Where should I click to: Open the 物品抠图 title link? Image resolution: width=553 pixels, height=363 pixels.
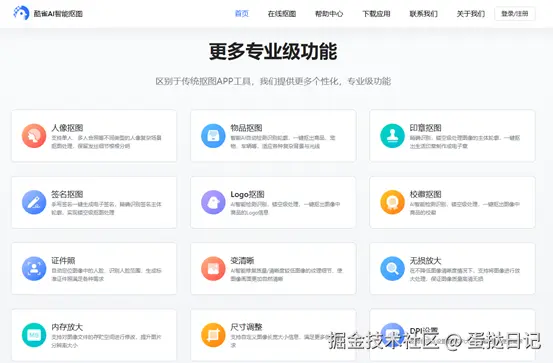pos(246,128)
